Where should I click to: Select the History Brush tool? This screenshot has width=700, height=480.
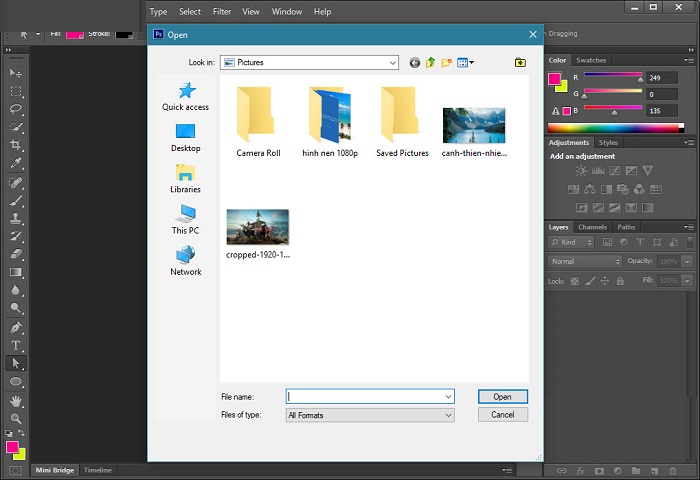[16, 236]
